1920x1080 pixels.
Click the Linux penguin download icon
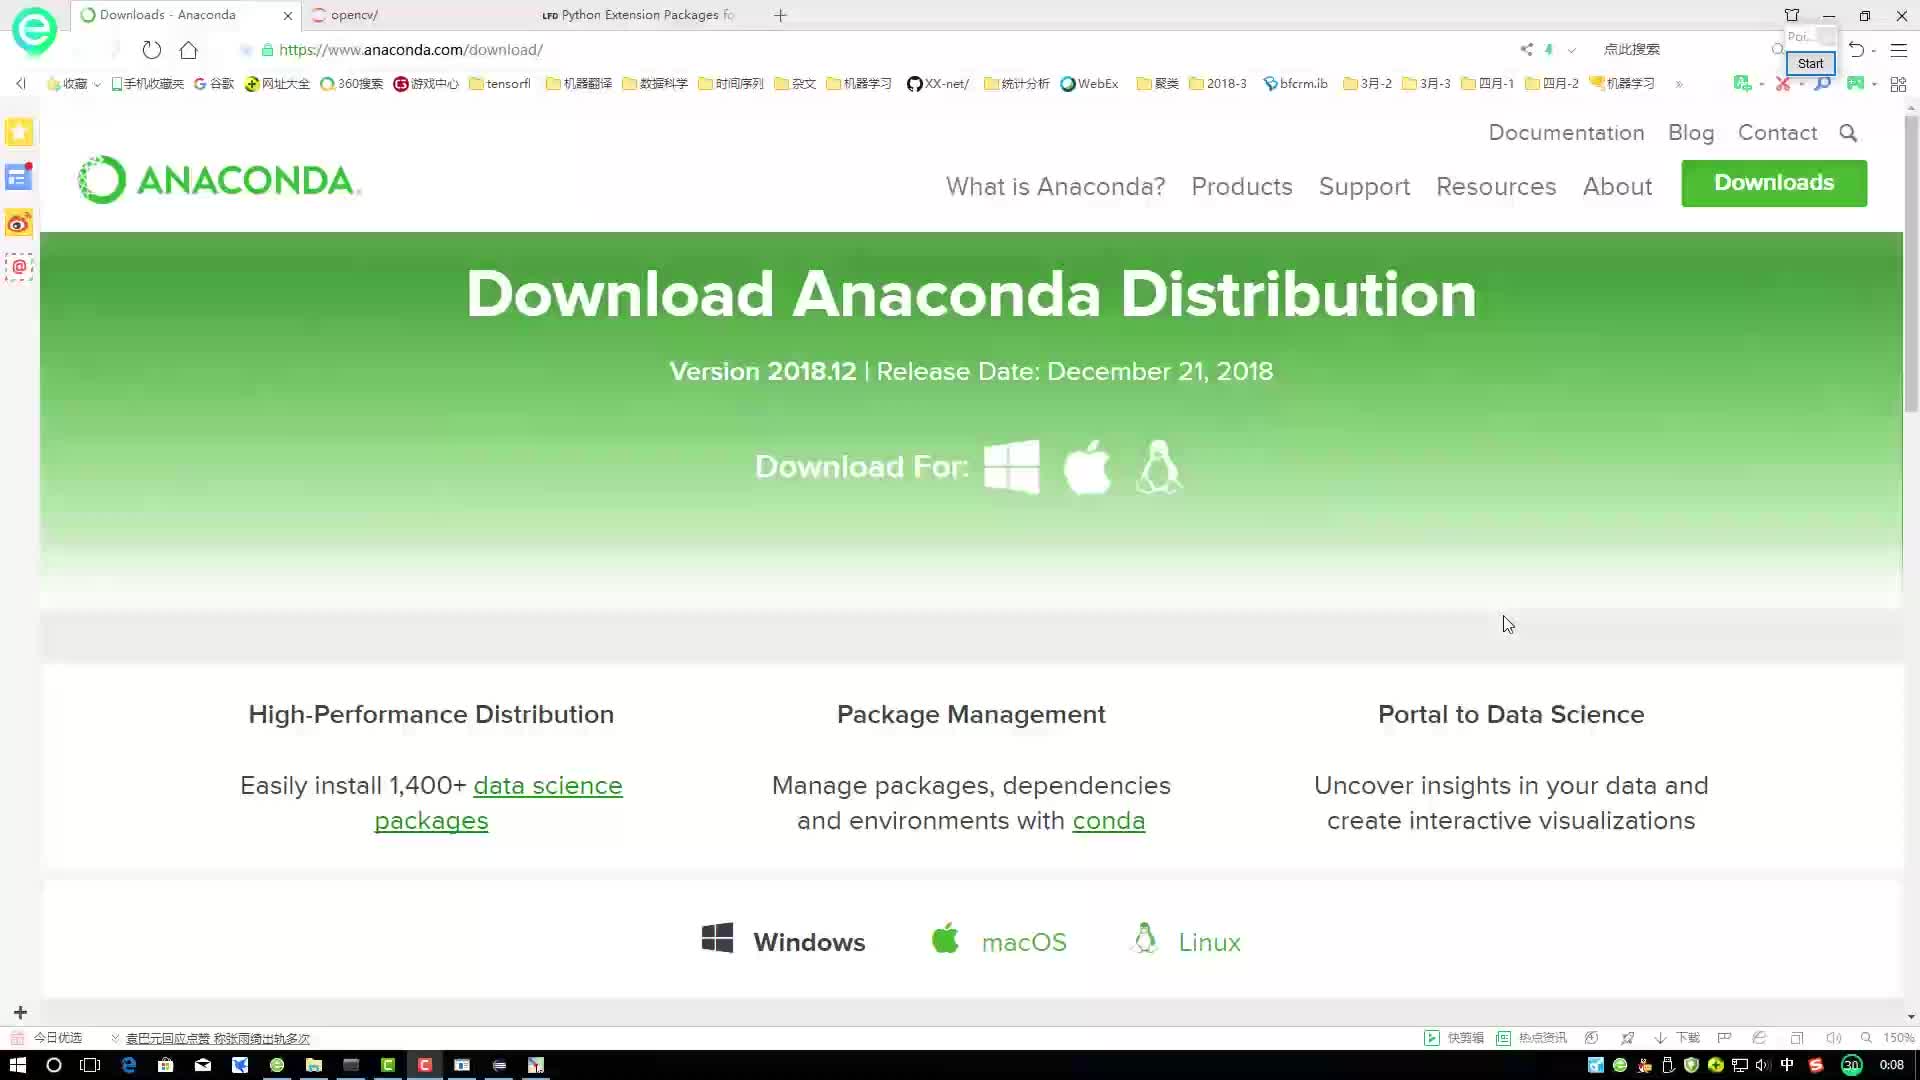(1156, 465)
